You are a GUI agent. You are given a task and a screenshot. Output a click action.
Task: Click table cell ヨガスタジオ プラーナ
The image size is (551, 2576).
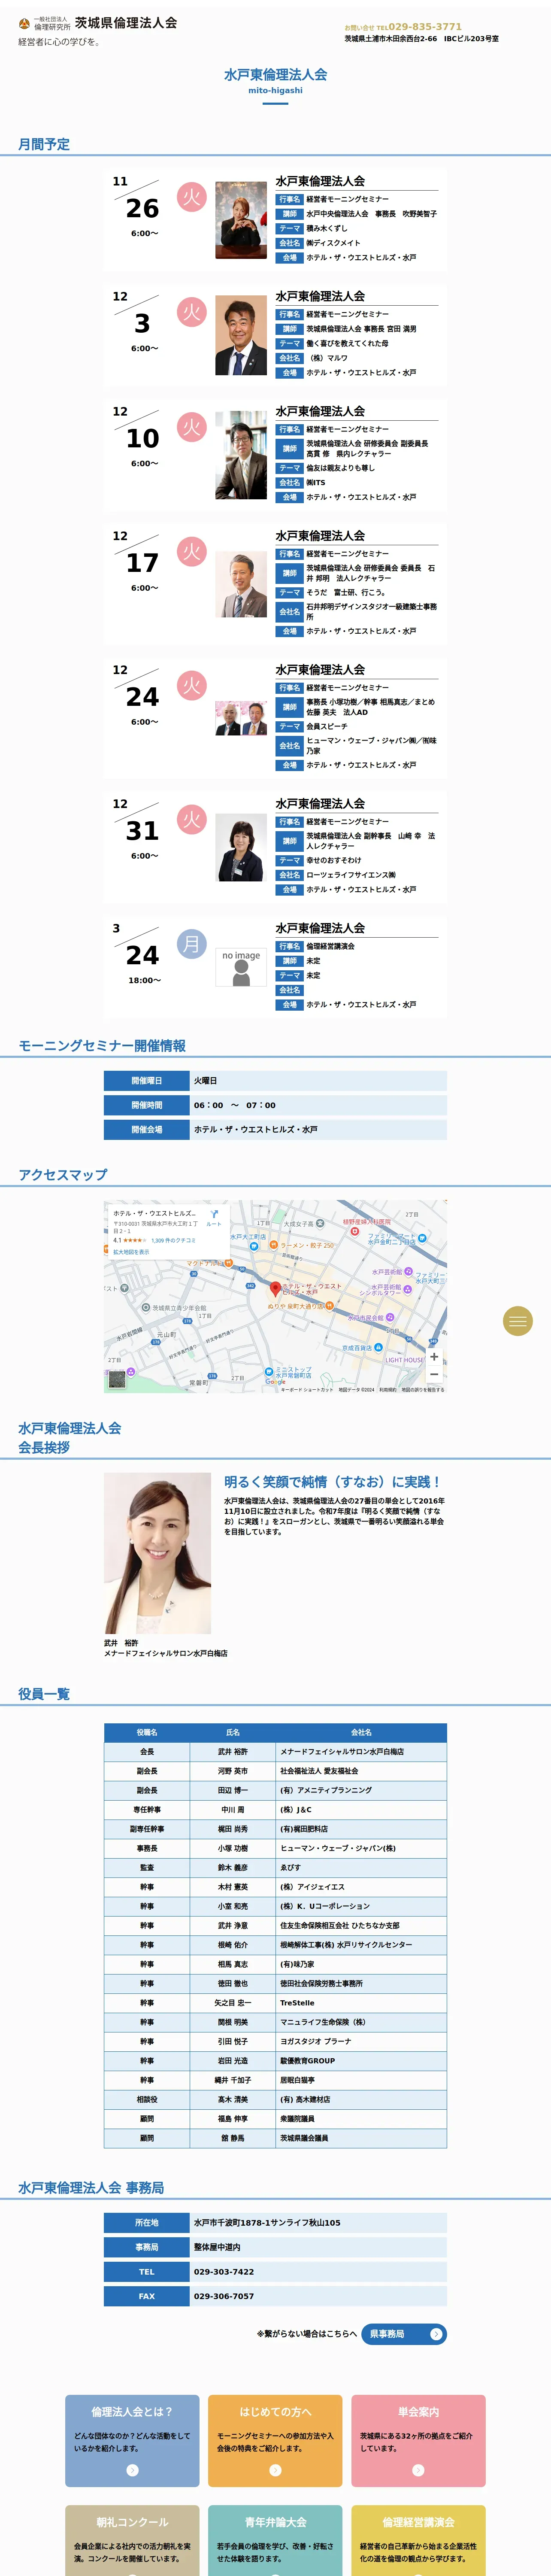[x=361, y=2041]
